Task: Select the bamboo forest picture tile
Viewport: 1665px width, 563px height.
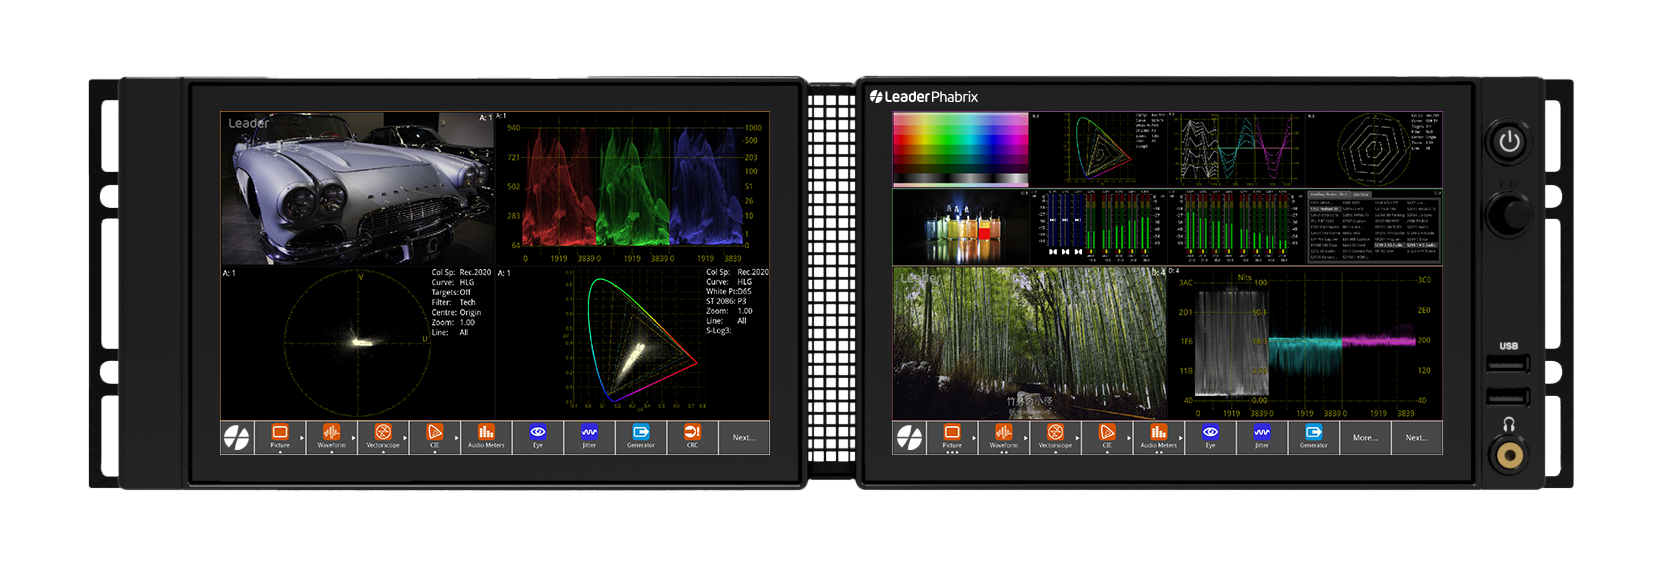Action: pos(1029,343)
